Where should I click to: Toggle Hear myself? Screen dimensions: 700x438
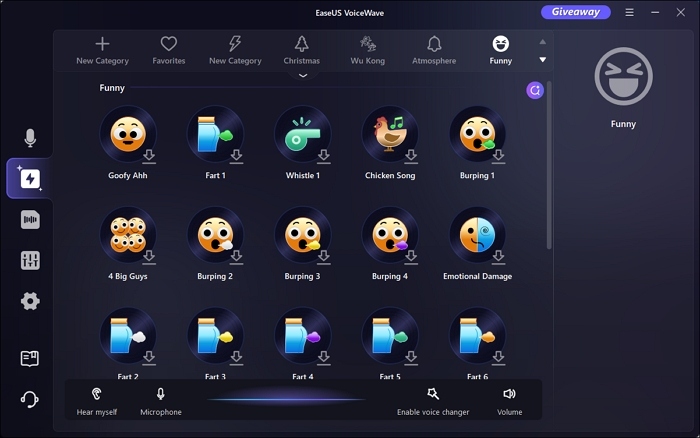tap(97, 399)
